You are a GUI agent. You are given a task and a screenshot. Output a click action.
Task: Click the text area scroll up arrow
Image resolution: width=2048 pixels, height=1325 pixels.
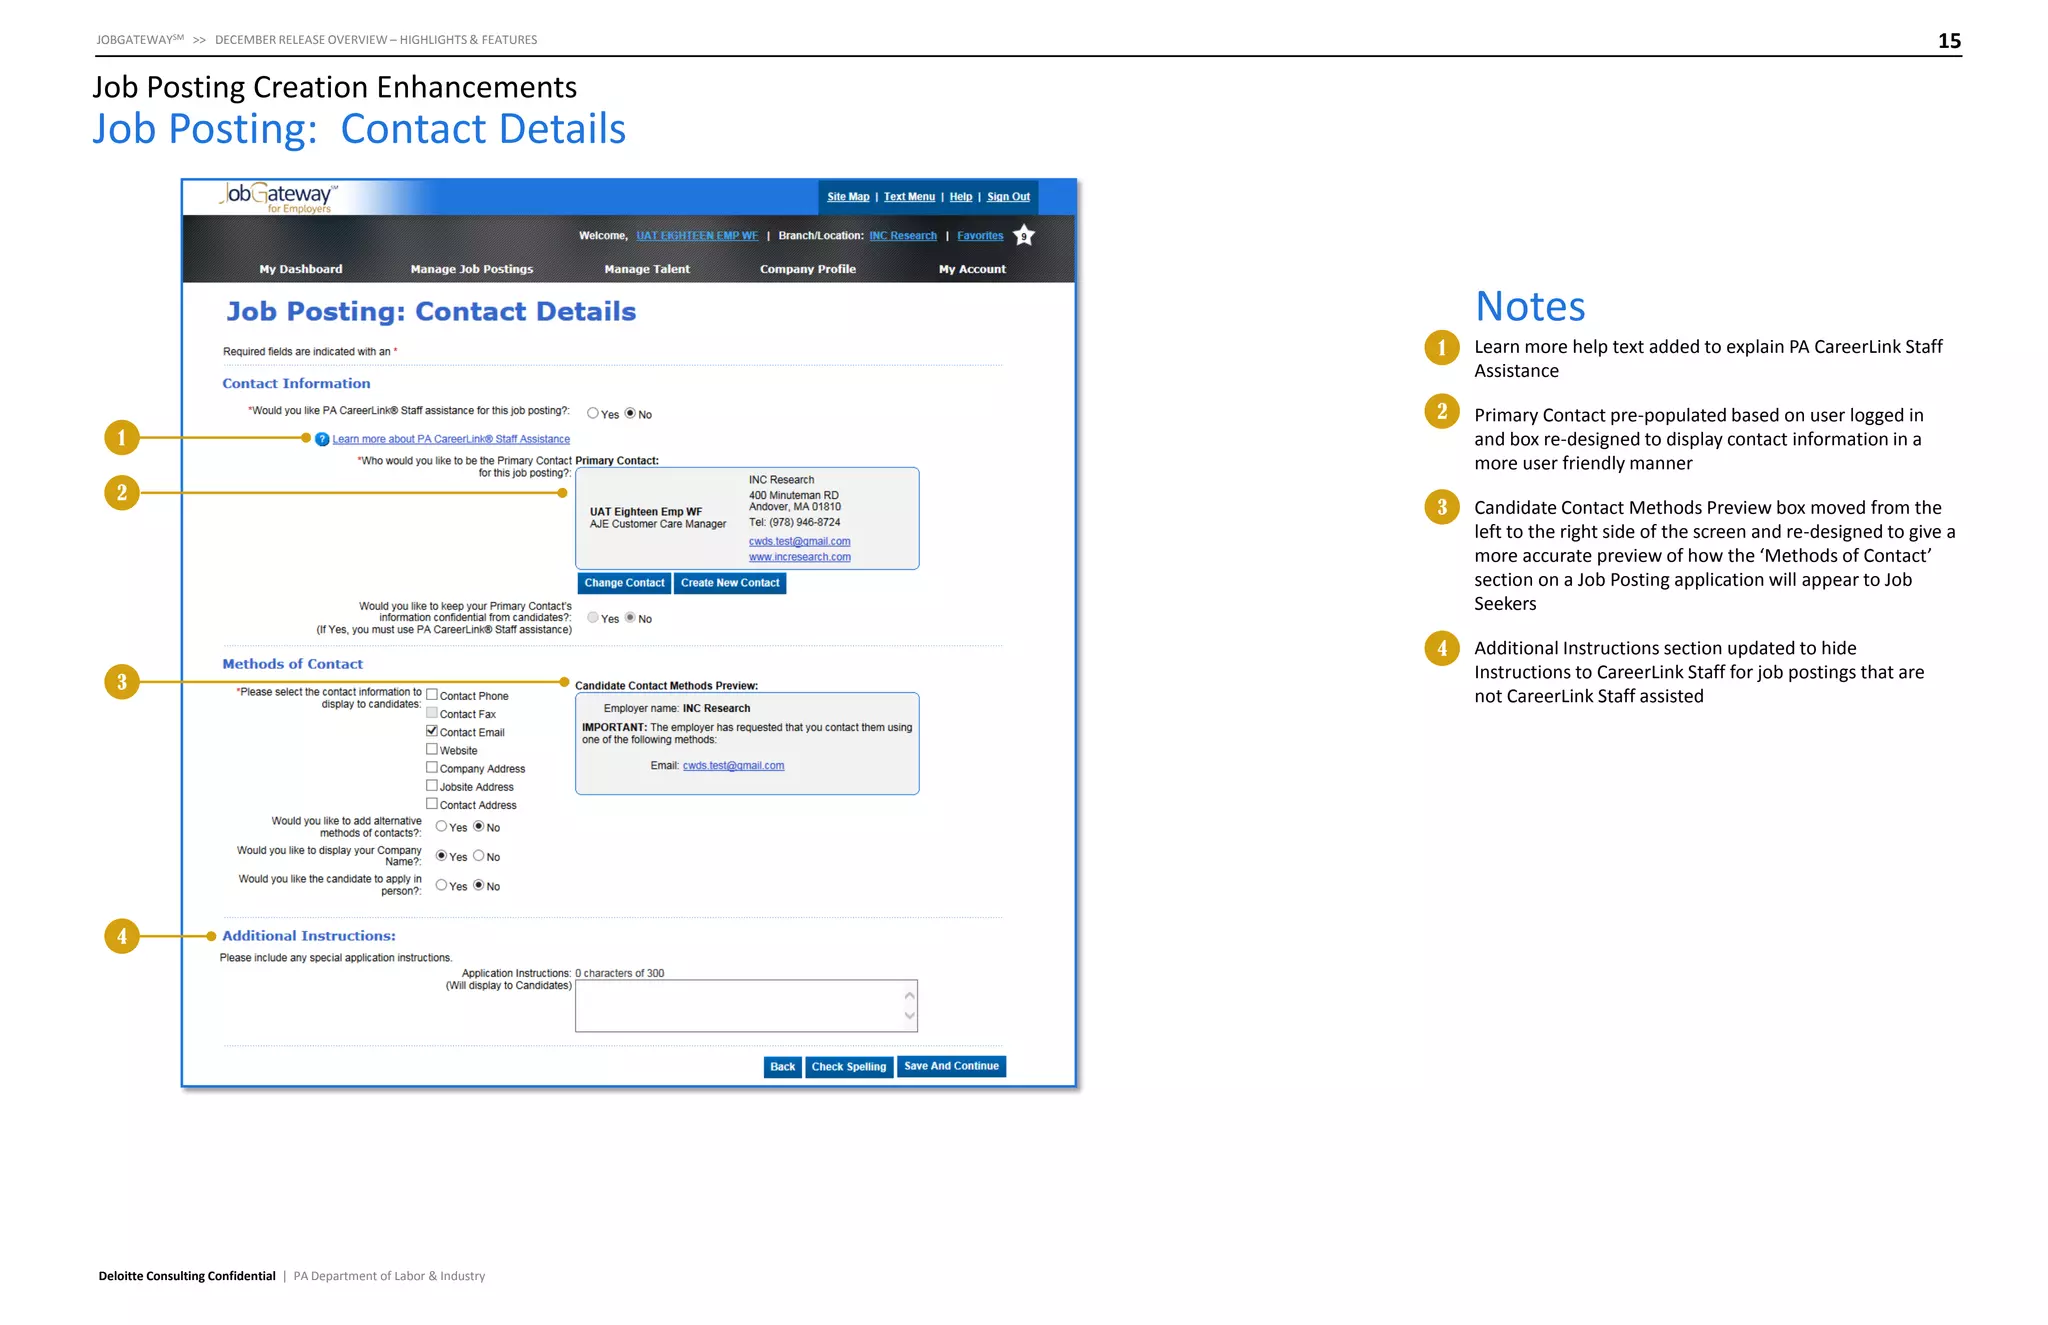pos(910,995)
